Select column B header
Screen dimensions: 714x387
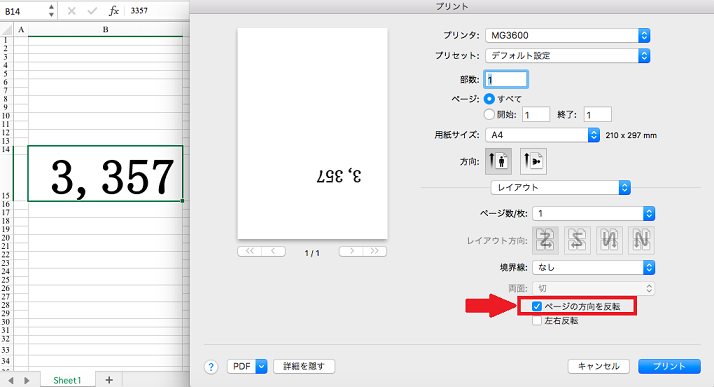tap(105, 30)
